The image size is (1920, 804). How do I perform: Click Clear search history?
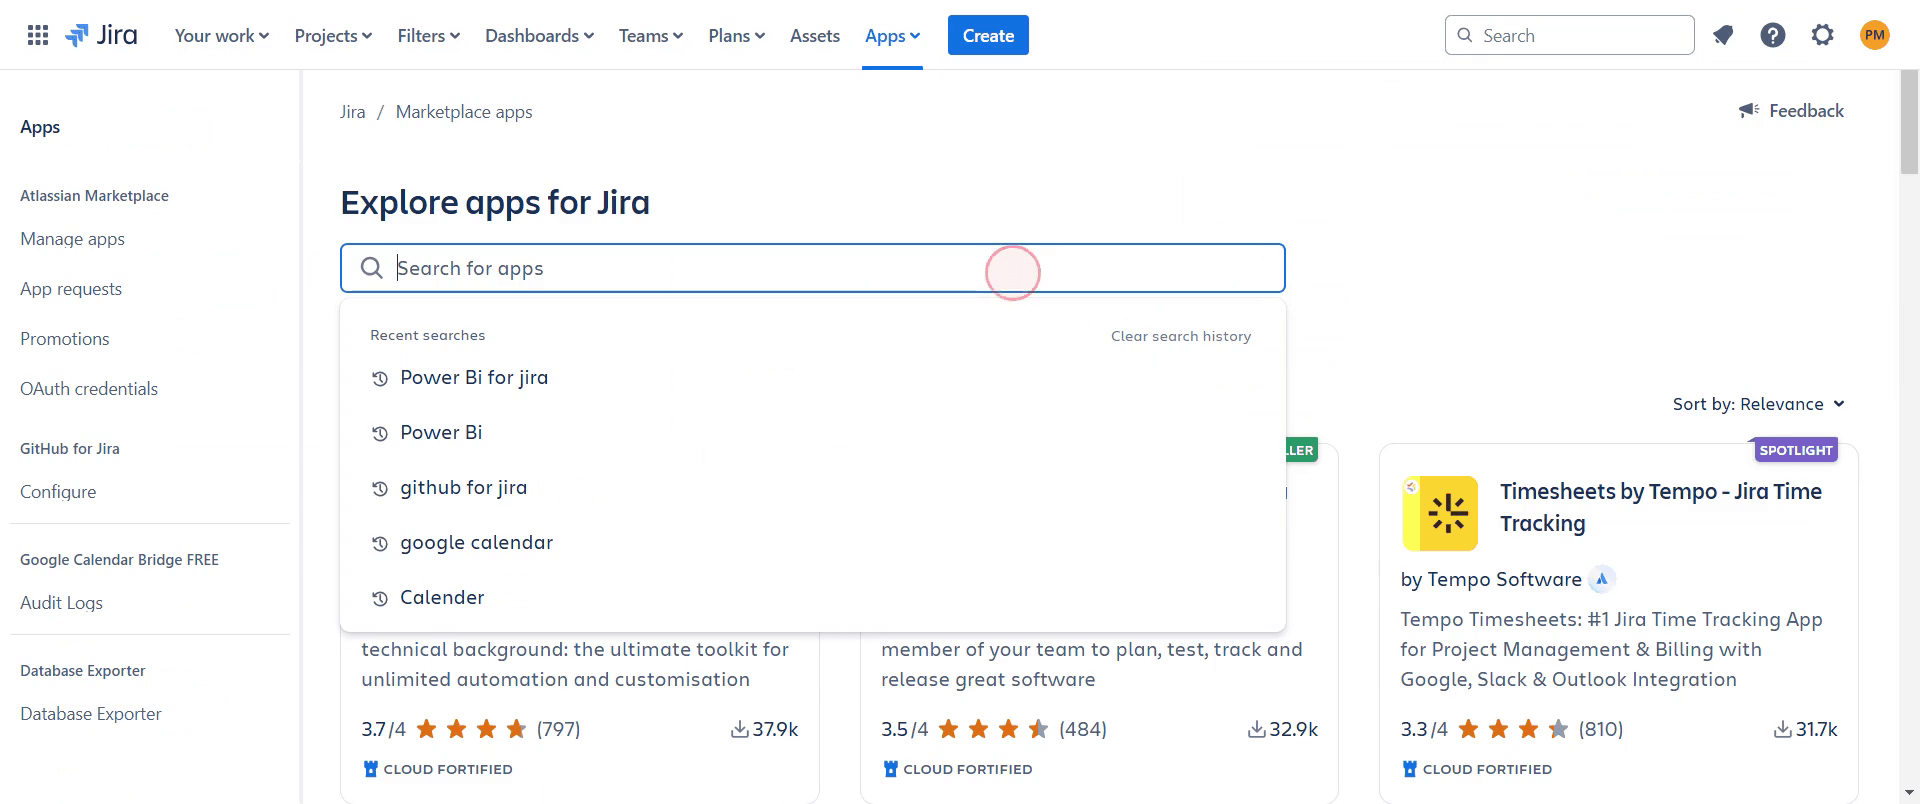point(1181,336)
